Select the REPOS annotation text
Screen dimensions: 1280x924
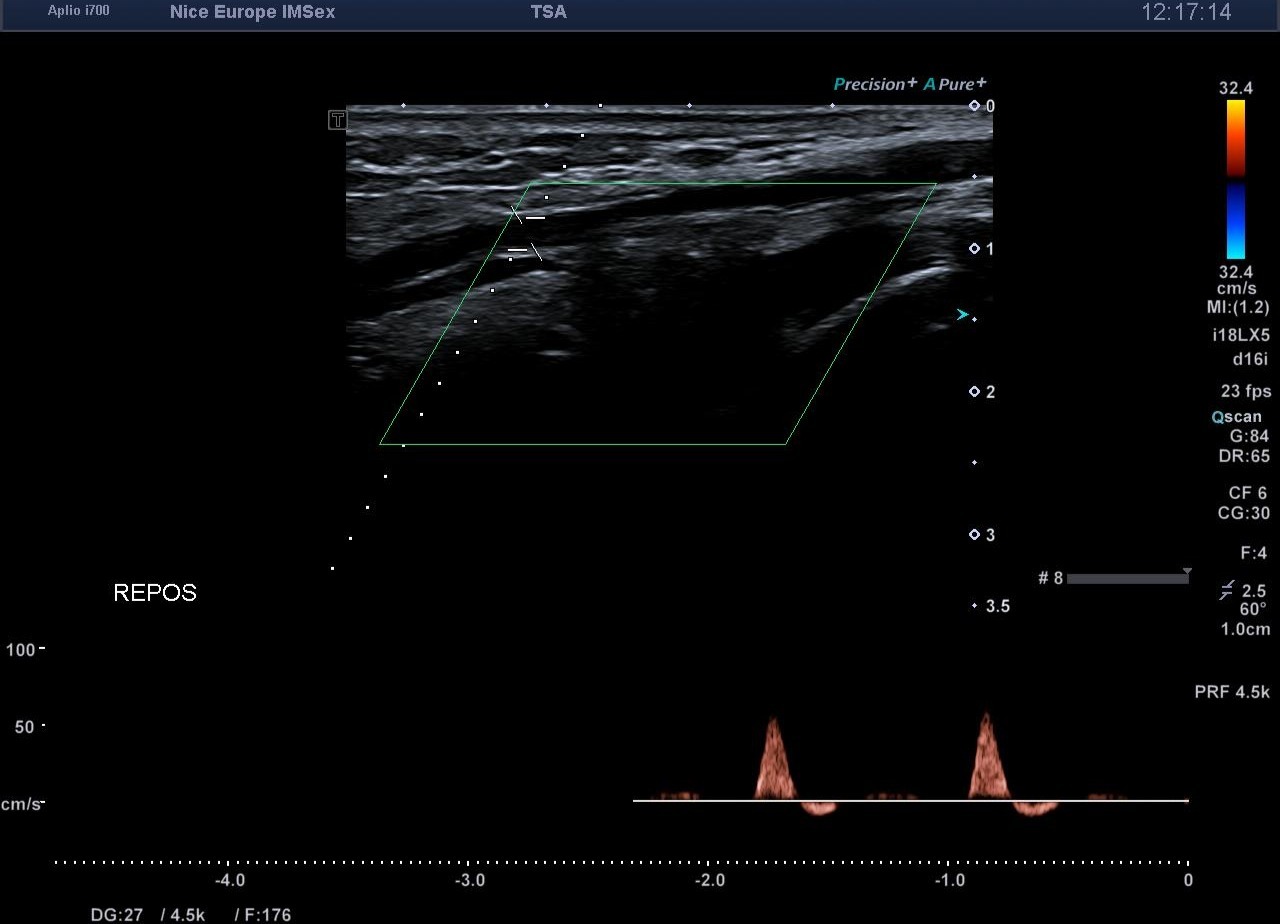[155, 593]
